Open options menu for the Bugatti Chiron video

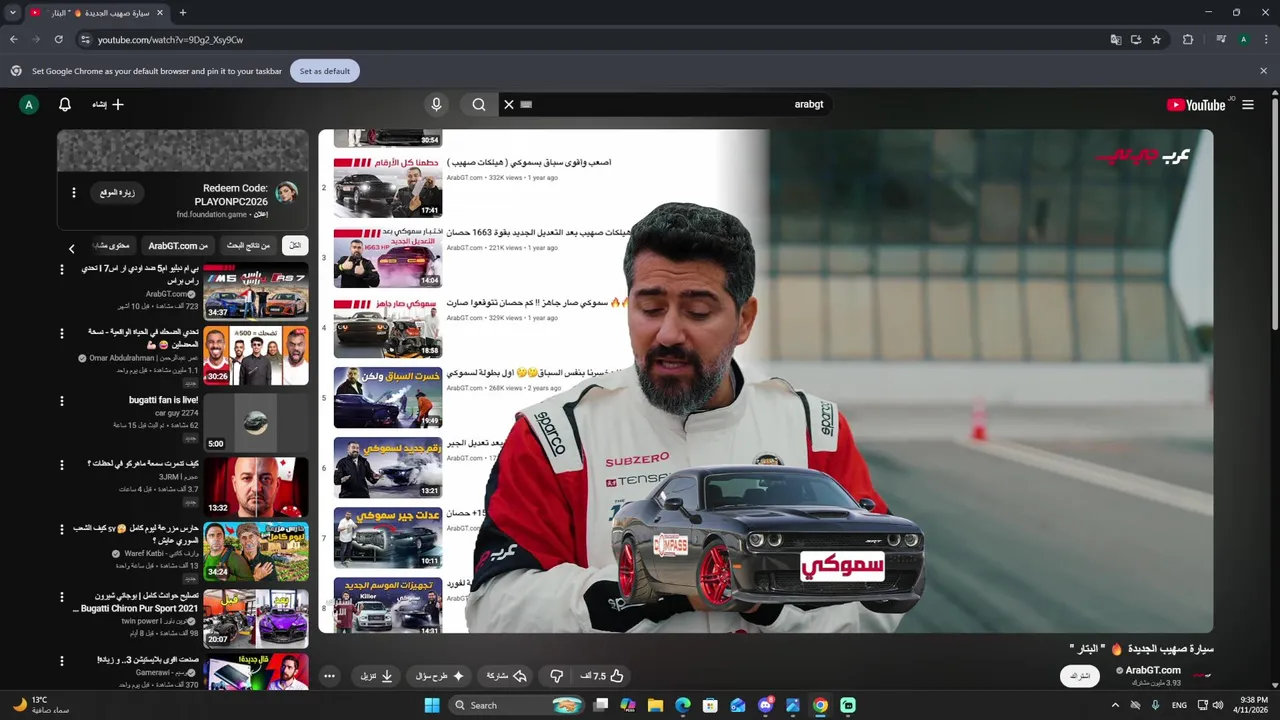point(62,597)
